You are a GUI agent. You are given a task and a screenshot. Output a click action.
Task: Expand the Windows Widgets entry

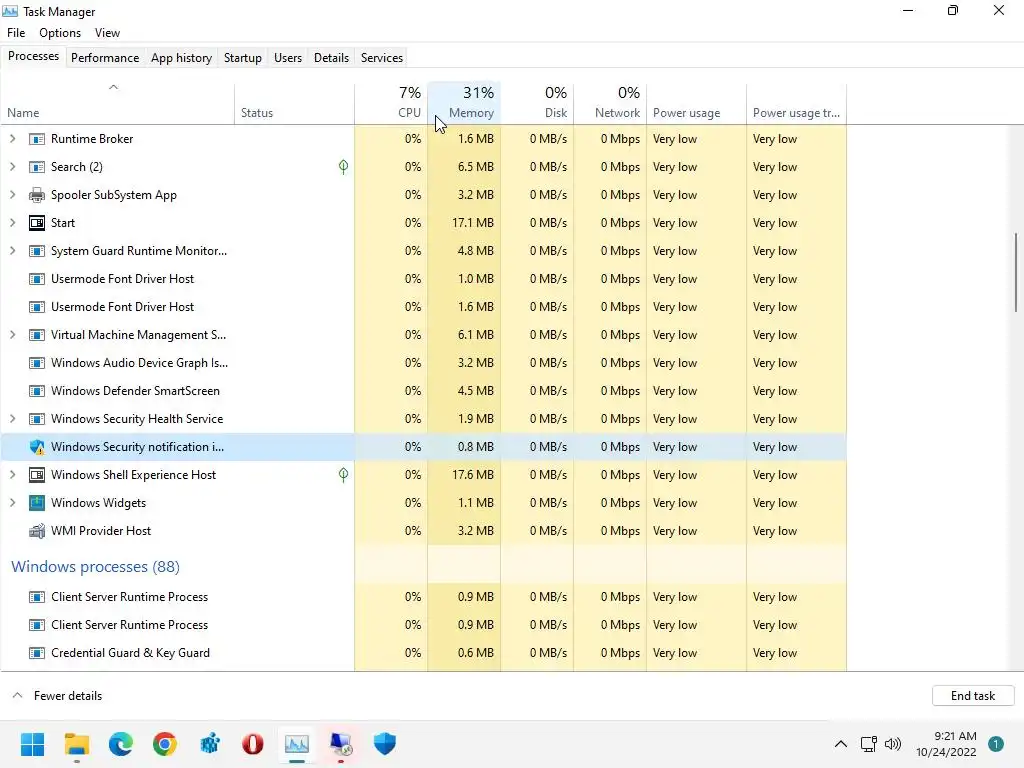[12, 504]
